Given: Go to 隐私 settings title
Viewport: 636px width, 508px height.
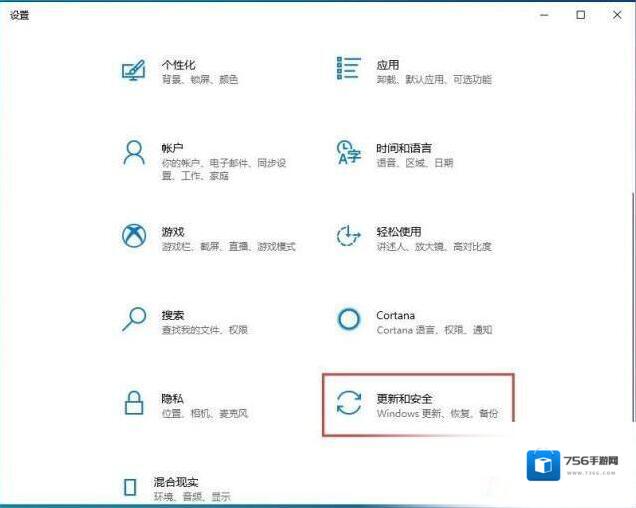Looking at the screenshot, I should coord(172,398).
